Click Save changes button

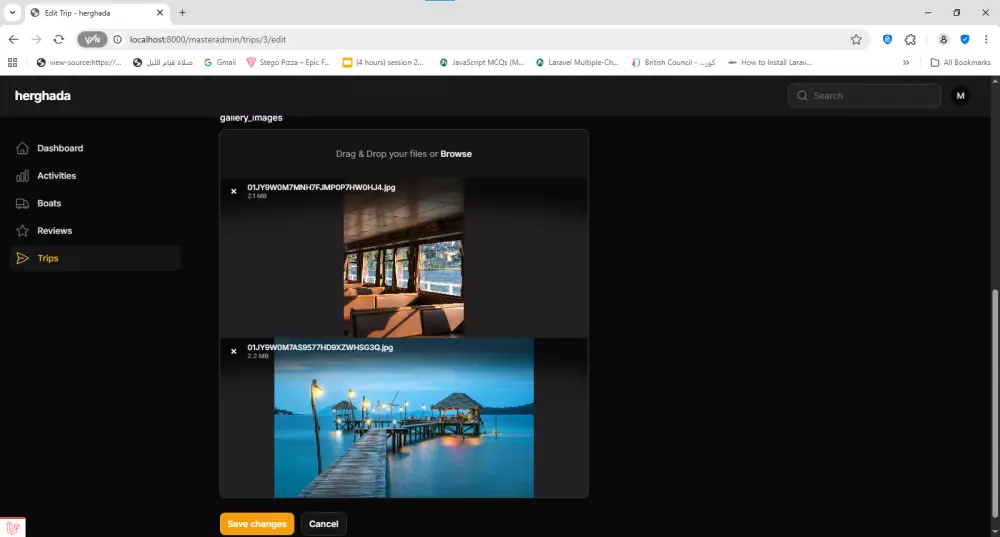point(257,524)
